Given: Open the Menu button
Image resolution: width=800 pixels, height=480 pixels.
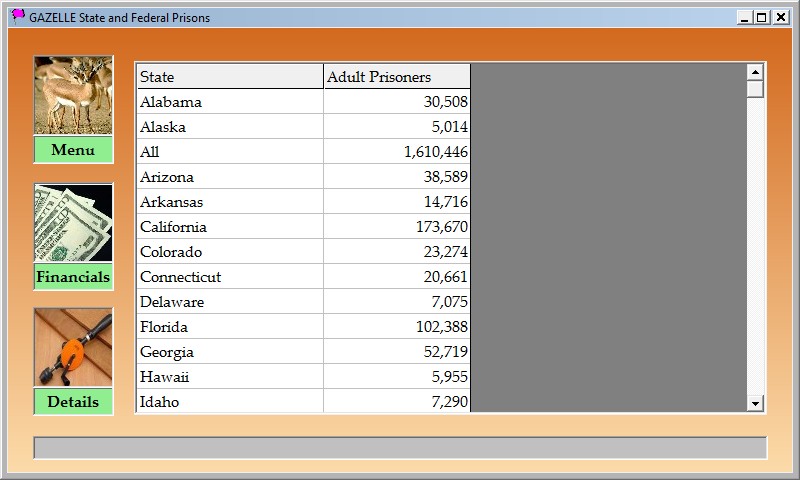Looking at the screenshot, I should 73,150.
